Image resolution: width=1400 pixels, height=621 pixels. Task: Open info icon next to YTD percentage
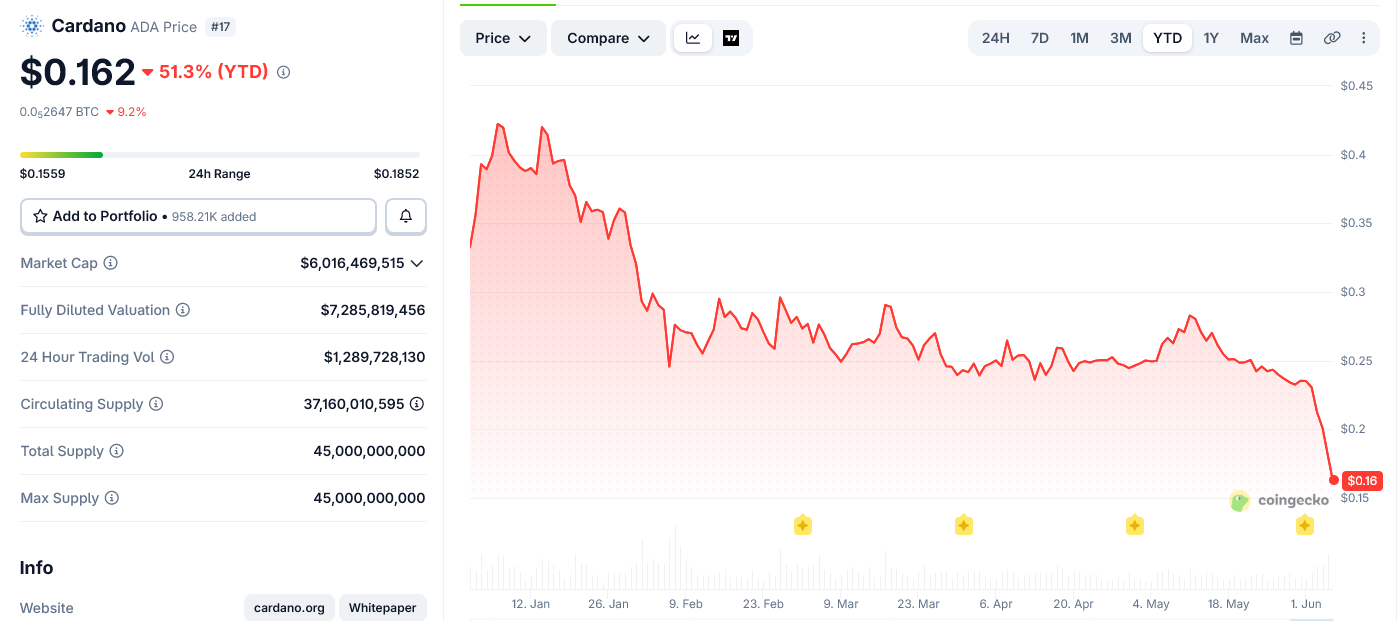click(x=283, y=72)
